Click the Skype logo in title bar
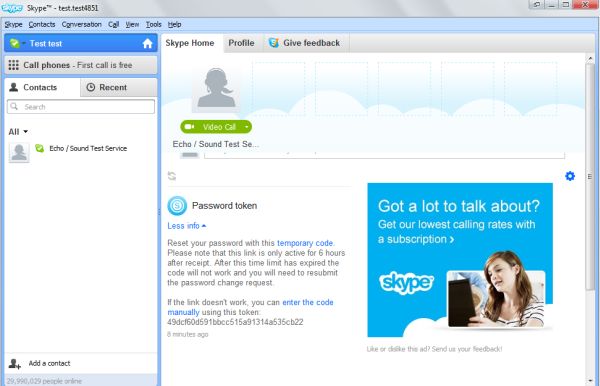 12,8
